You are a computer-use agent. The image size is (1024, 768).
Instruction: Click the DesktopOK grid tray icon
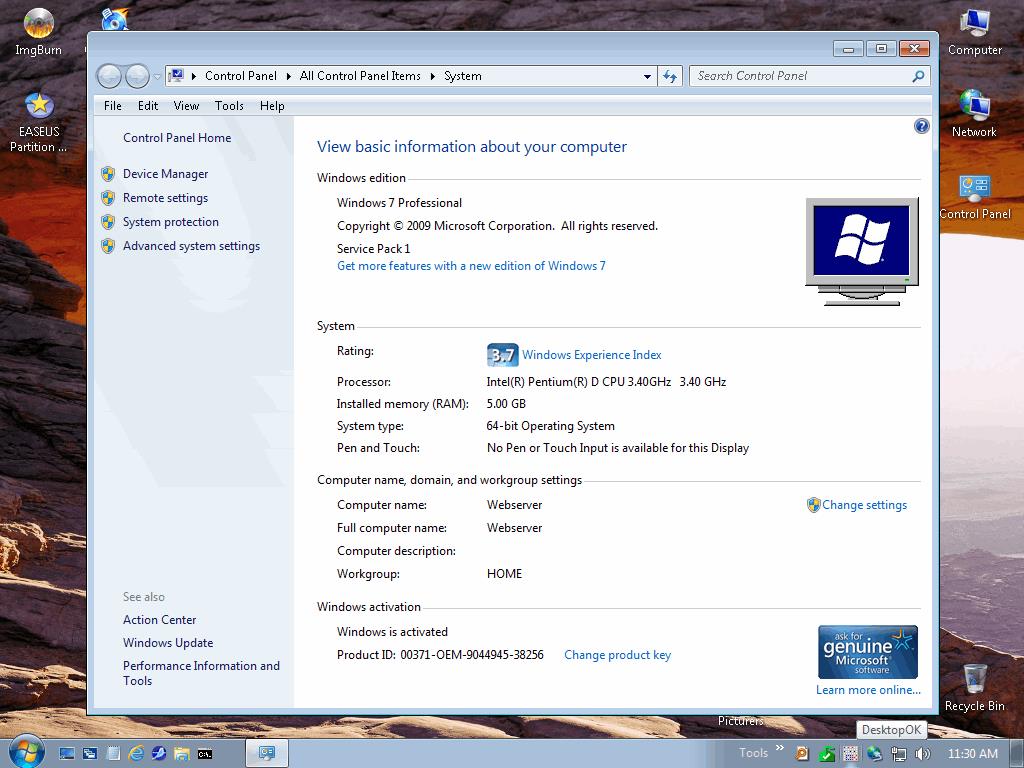(850, 754)
